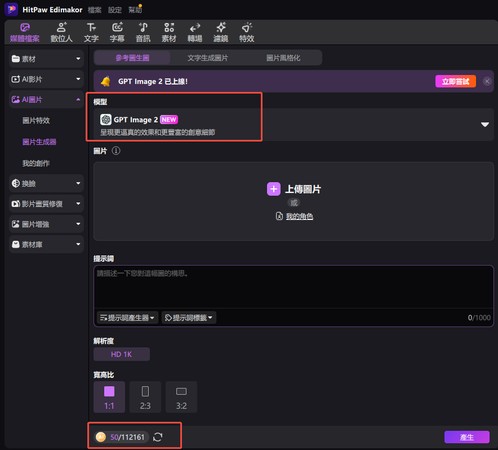The image size is (498, 450).
Task: Select the 2:3 aspect ratio
Action: [145, 397]
